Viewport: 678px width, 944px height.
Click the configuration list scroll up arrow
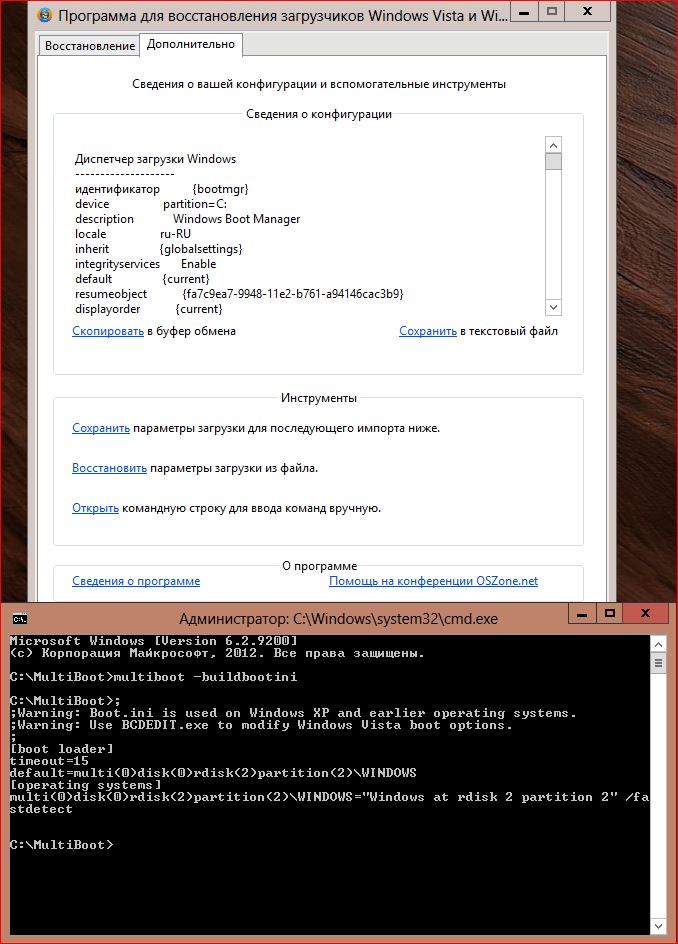click(553, 144)
